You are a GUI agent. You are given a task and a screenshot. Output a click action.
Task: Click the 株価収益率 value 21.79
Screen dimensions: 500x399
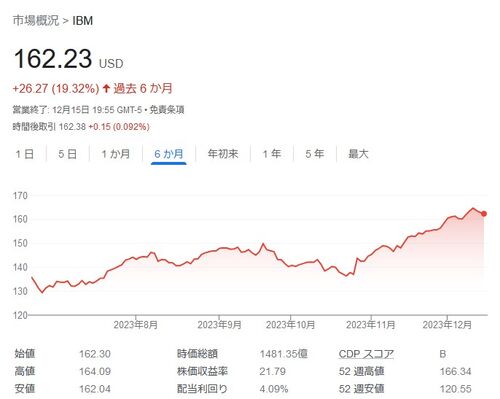[x=272, y=371]
